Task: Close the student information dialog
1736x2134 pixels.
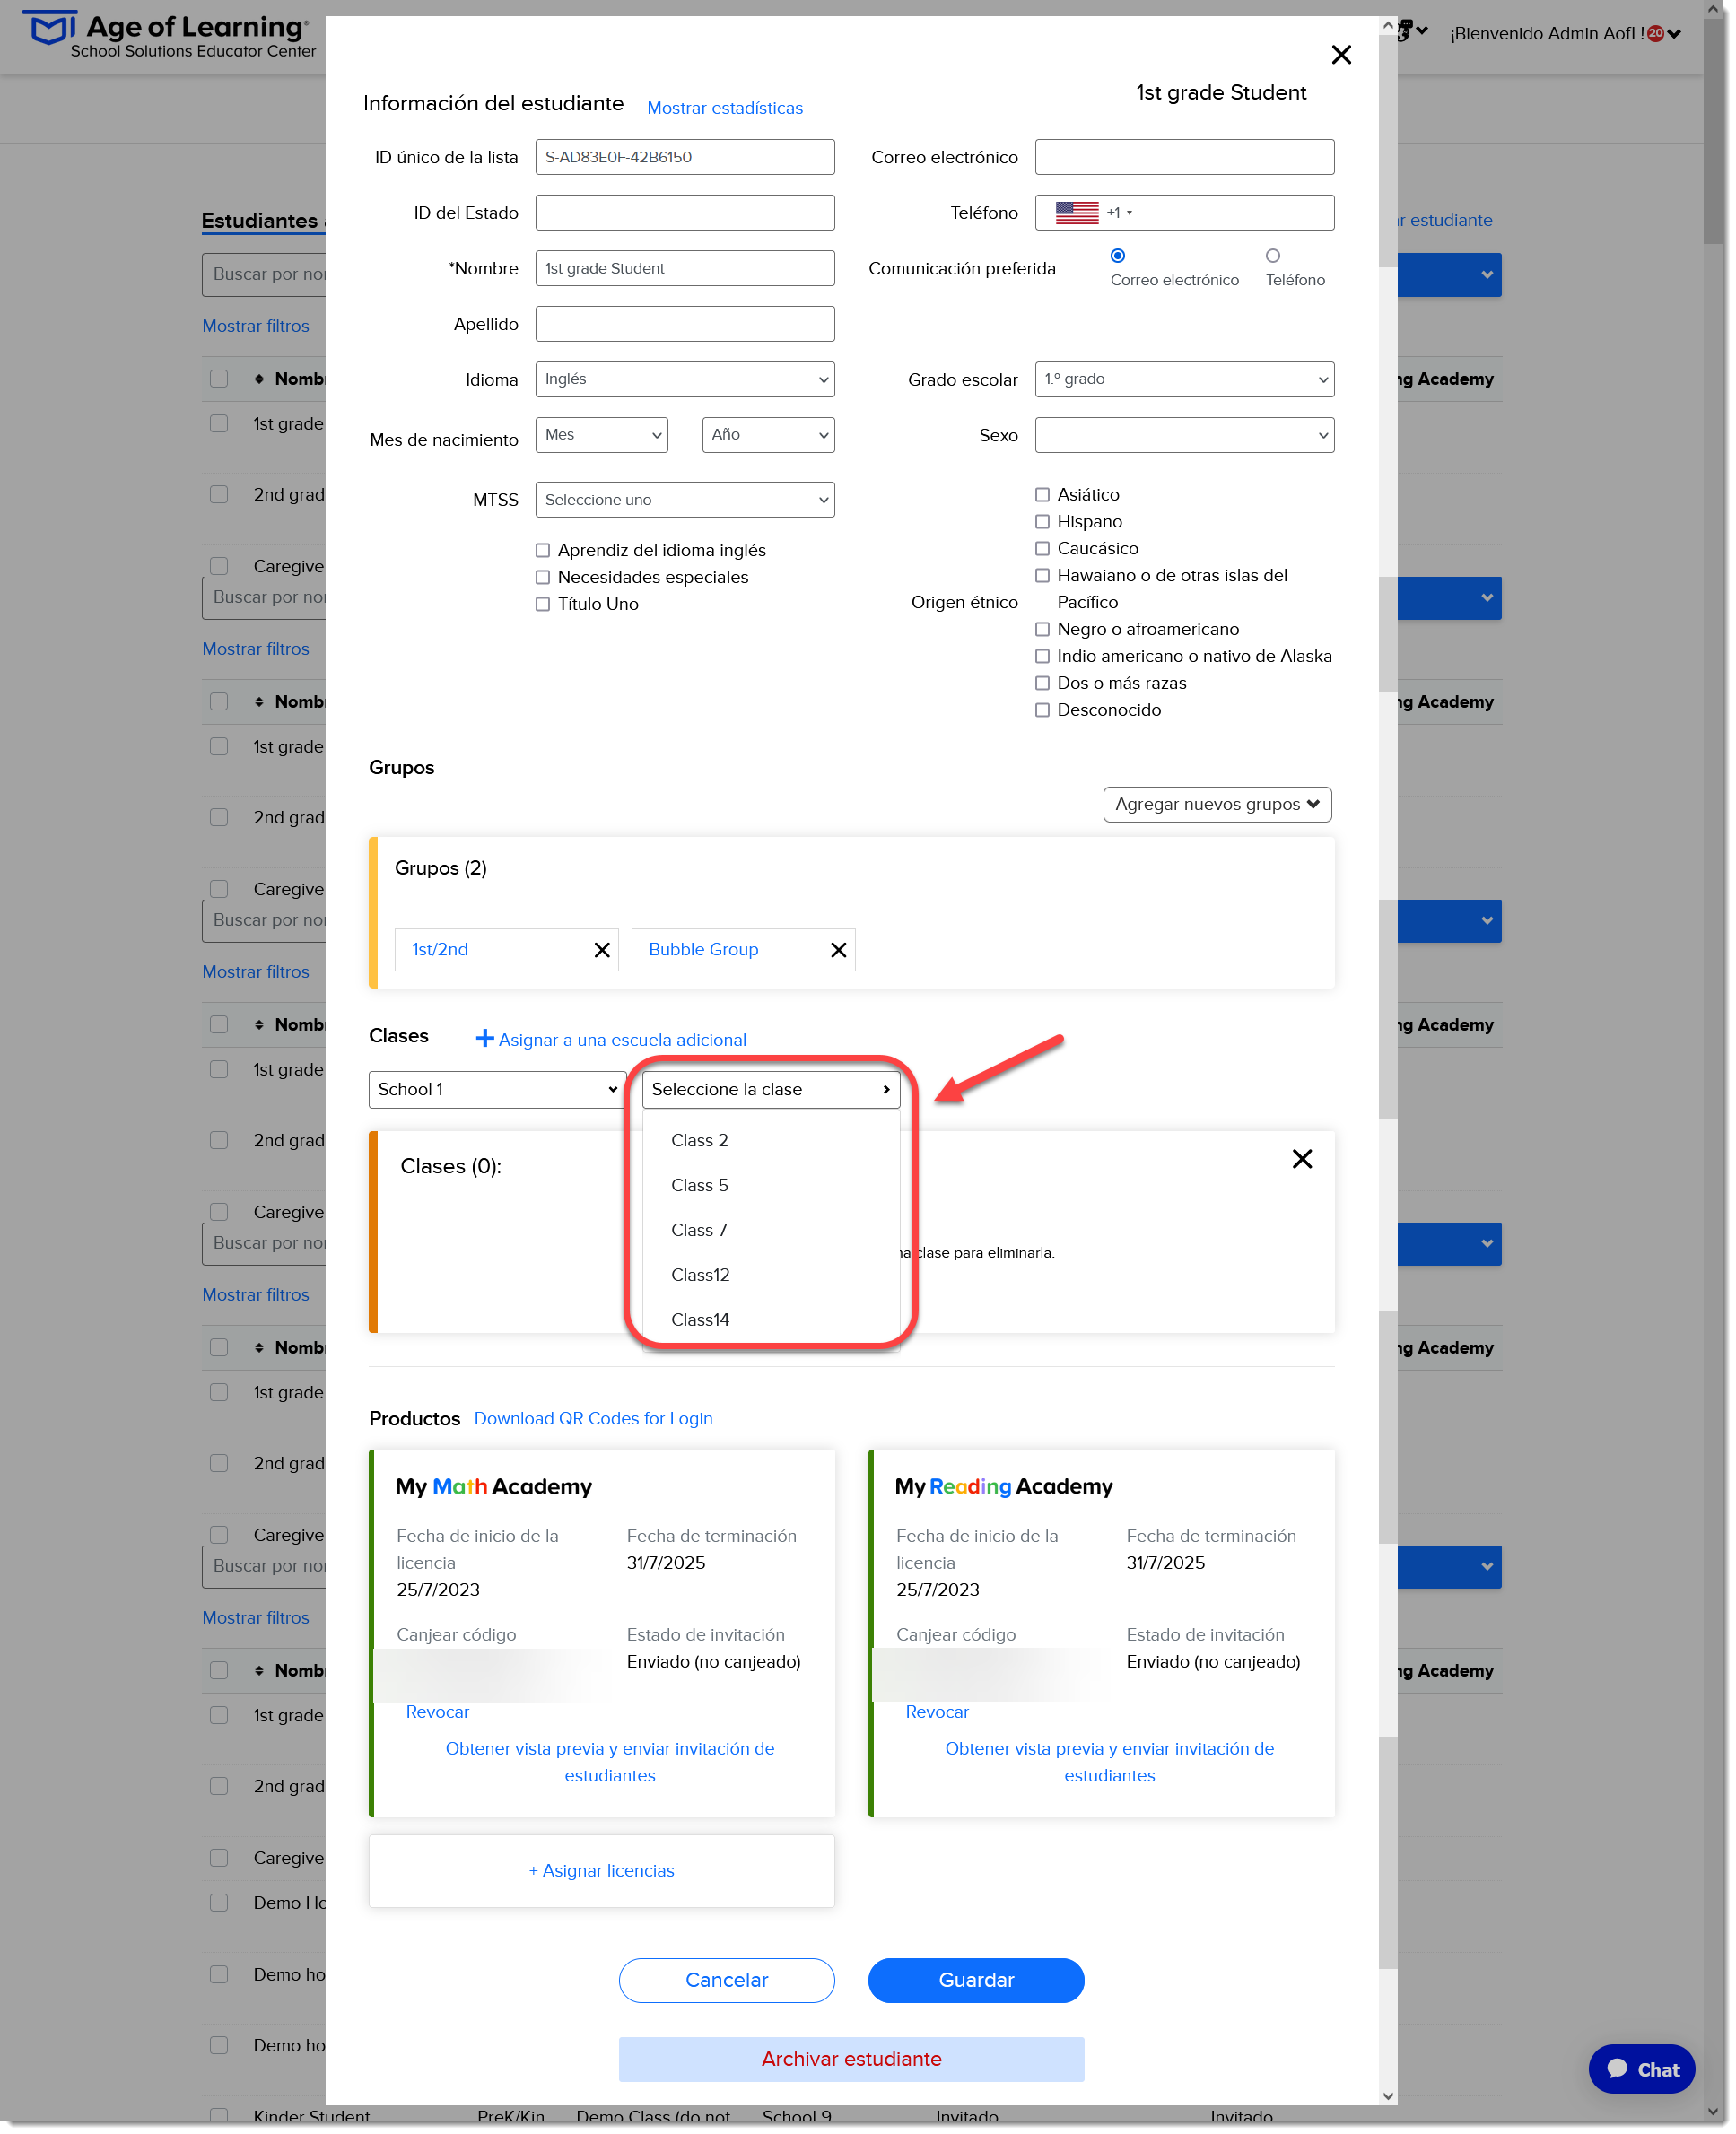Action: [1341, 55]
